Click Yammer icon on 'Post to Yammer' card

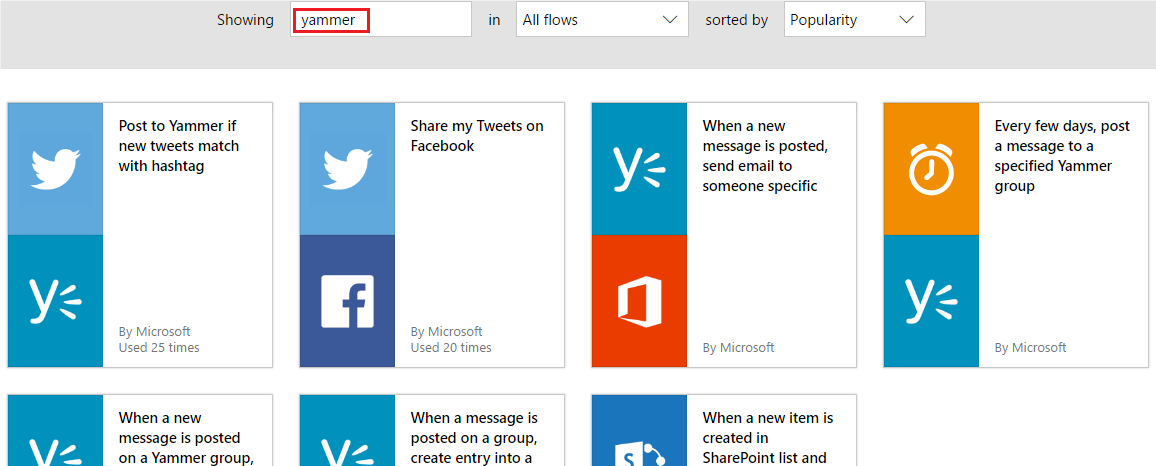55,301
